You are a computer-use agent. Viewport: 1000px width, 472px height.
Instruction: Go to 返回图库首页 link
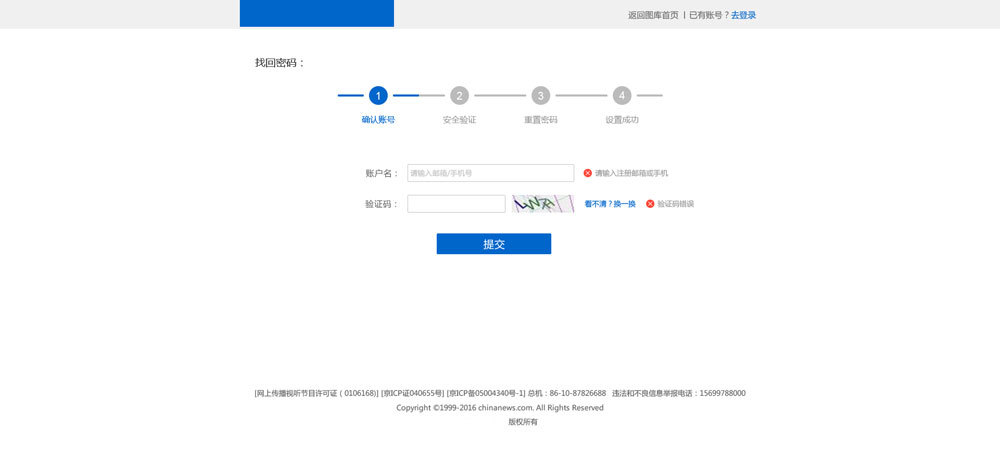[x=653, y=15]
